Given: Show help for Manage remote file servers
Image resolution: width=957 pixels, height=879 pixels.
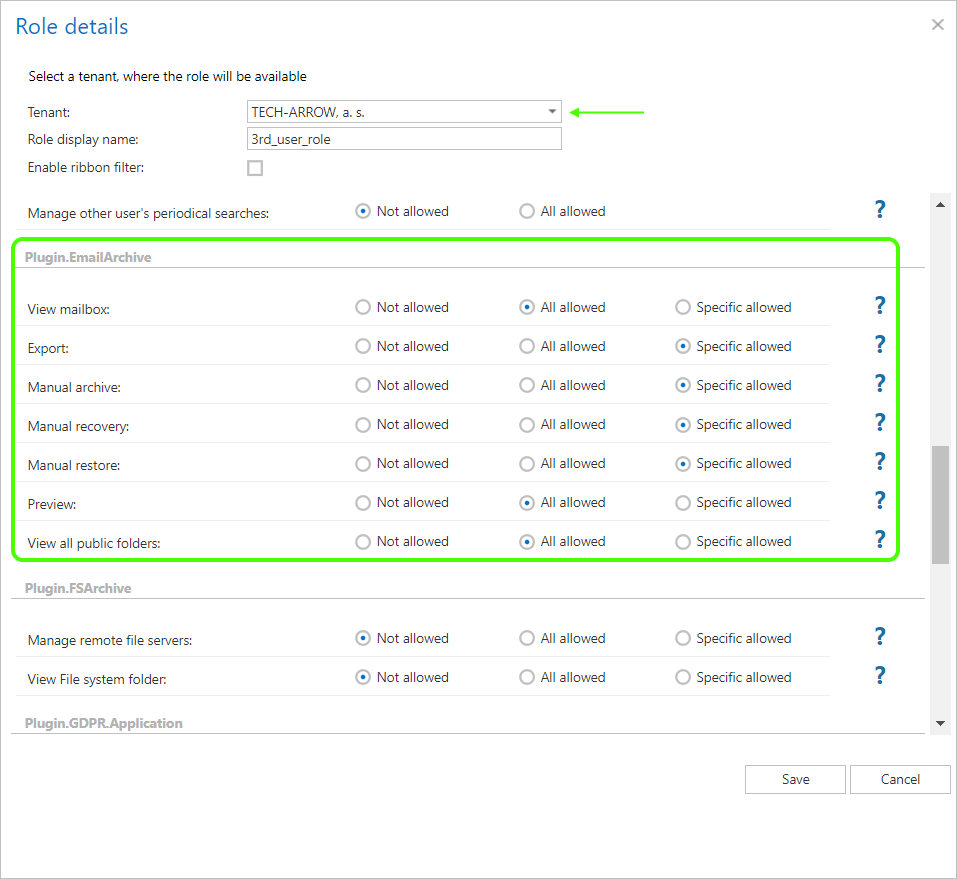Looking at the screenshot, I should [x=880, y=637].
